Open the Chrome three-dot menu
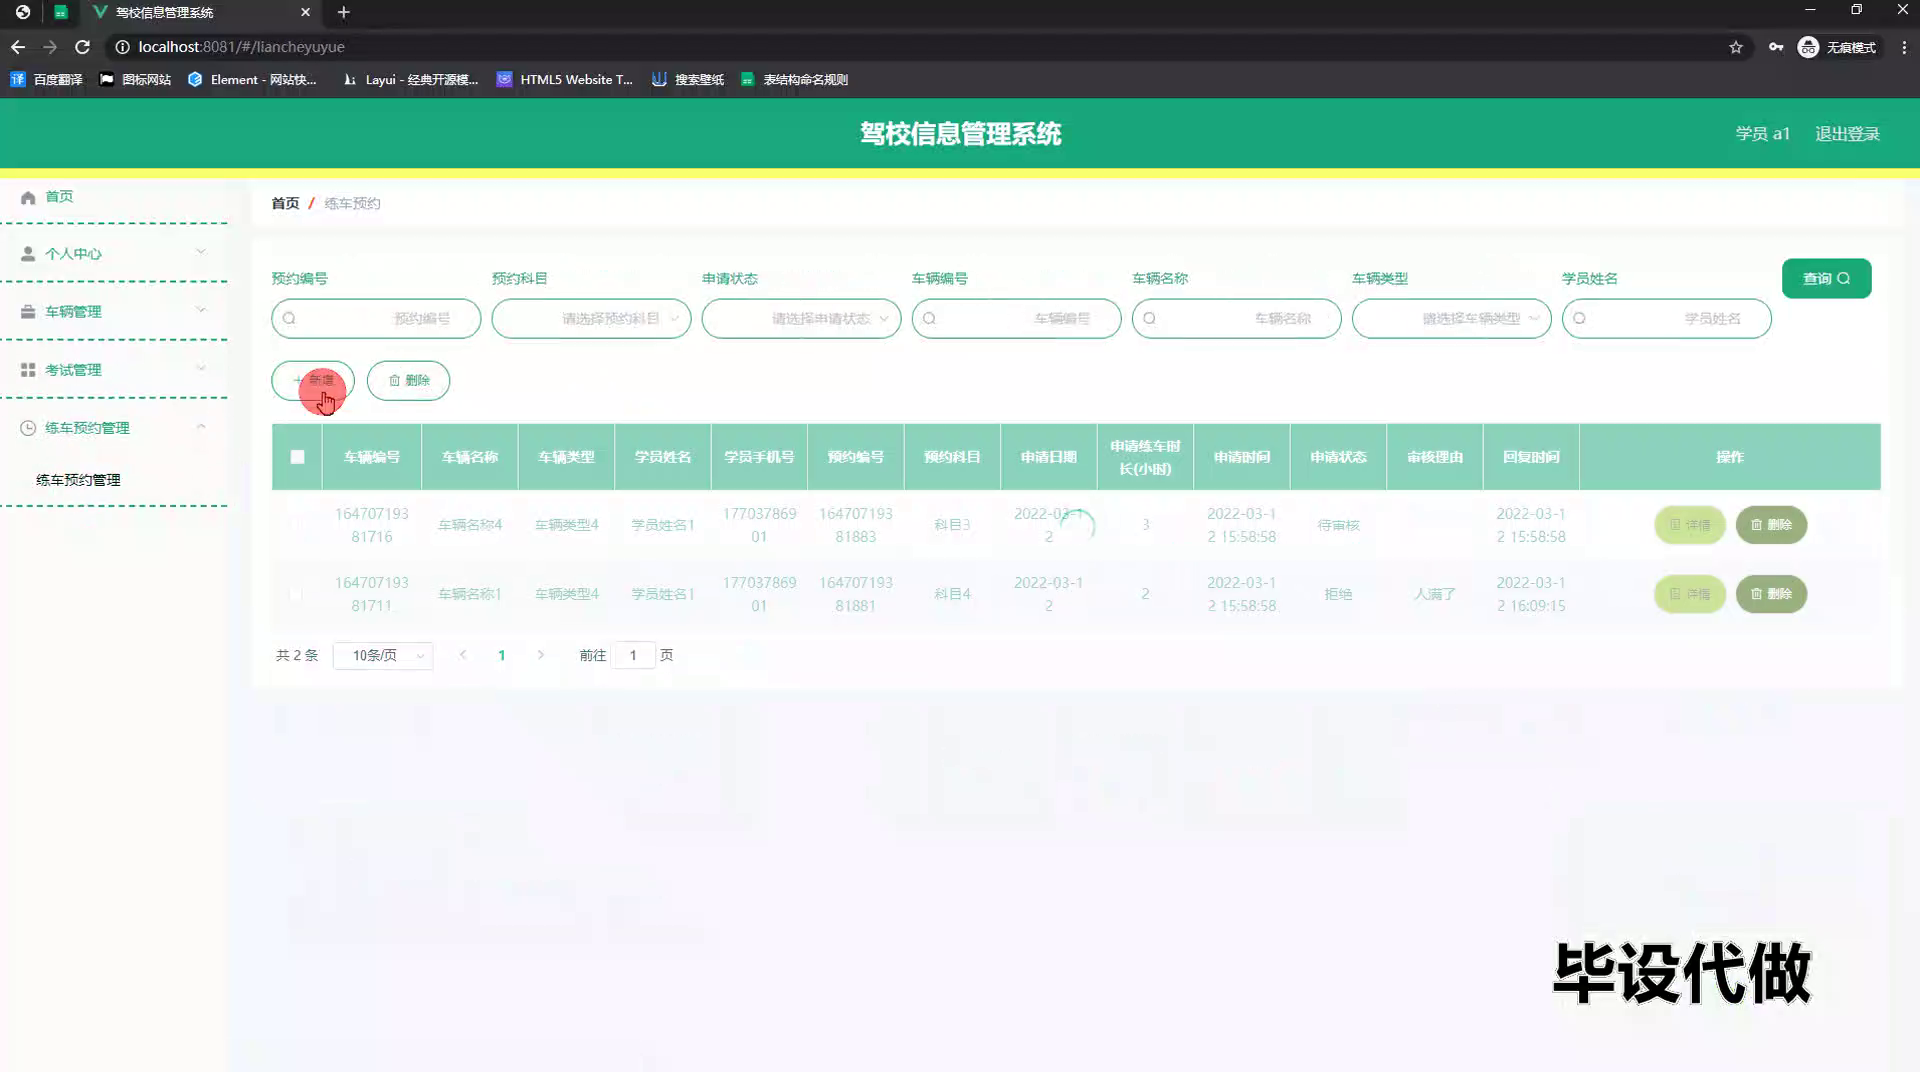This screenshot has width=1920, height=1072. tap(1904, 47)
